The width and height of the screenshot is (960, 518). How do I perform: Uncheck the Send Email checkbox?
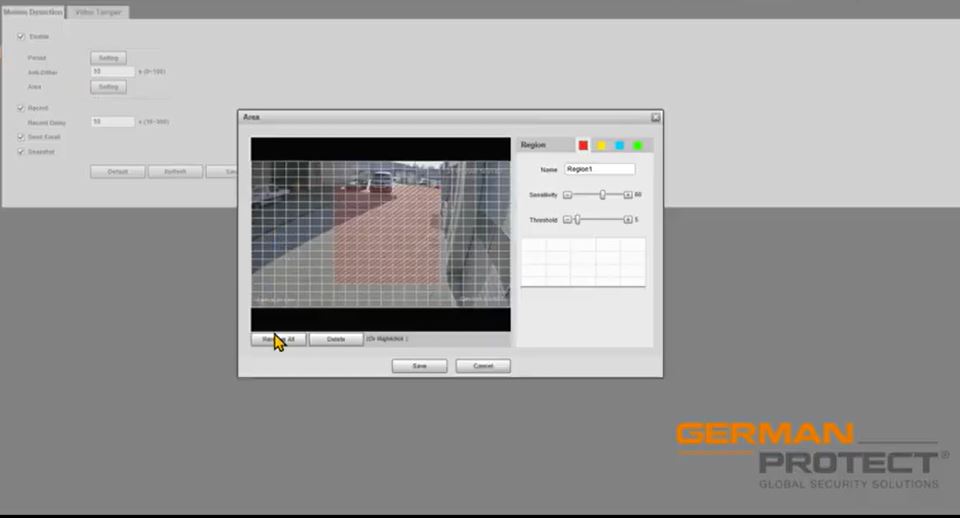pyautogui.click(x=21, y=137)
